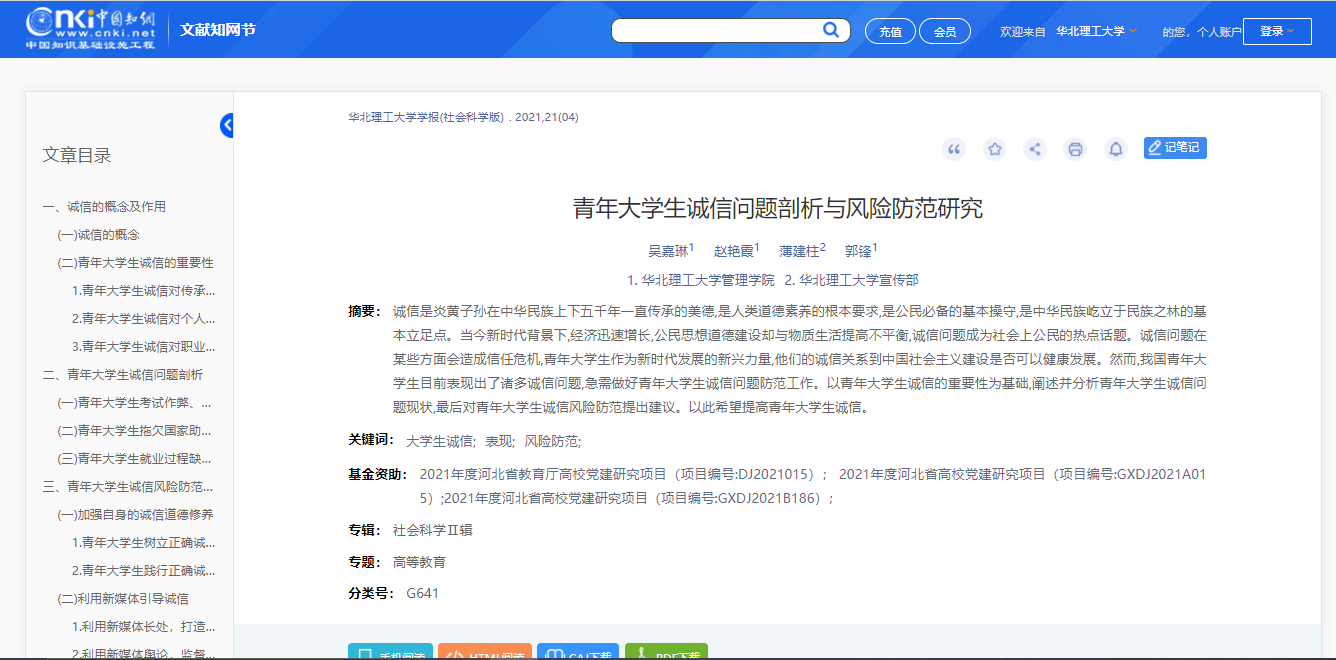Jump to section 一、诚信的概念及作用

(x=104, y=207)
